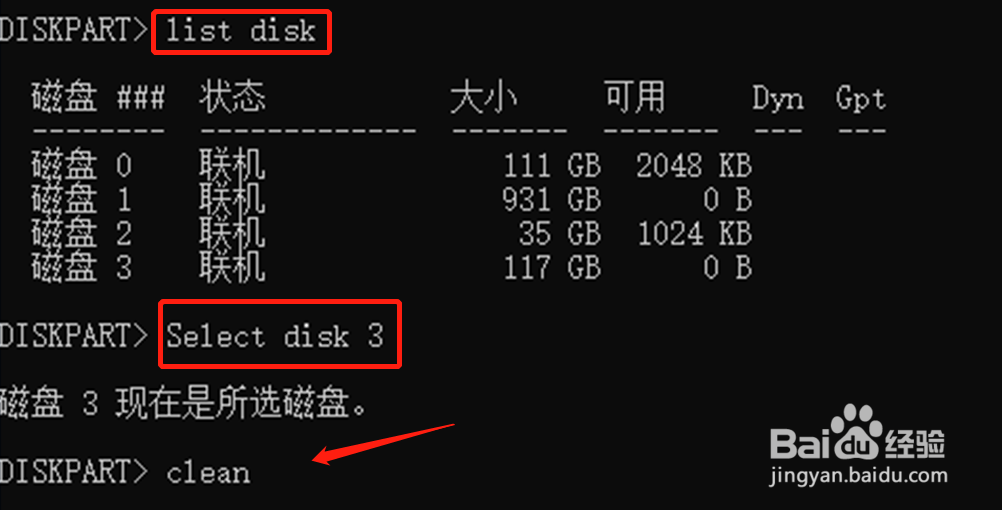Click the highlighted Select disk 3 command
Screen dimensions: 1002x510
click(x=279, y=334)
